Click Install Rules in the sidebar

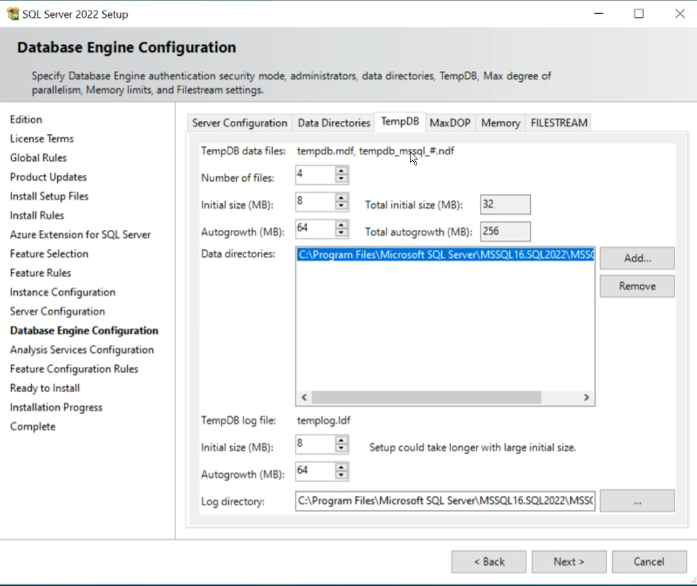(37, 215)
